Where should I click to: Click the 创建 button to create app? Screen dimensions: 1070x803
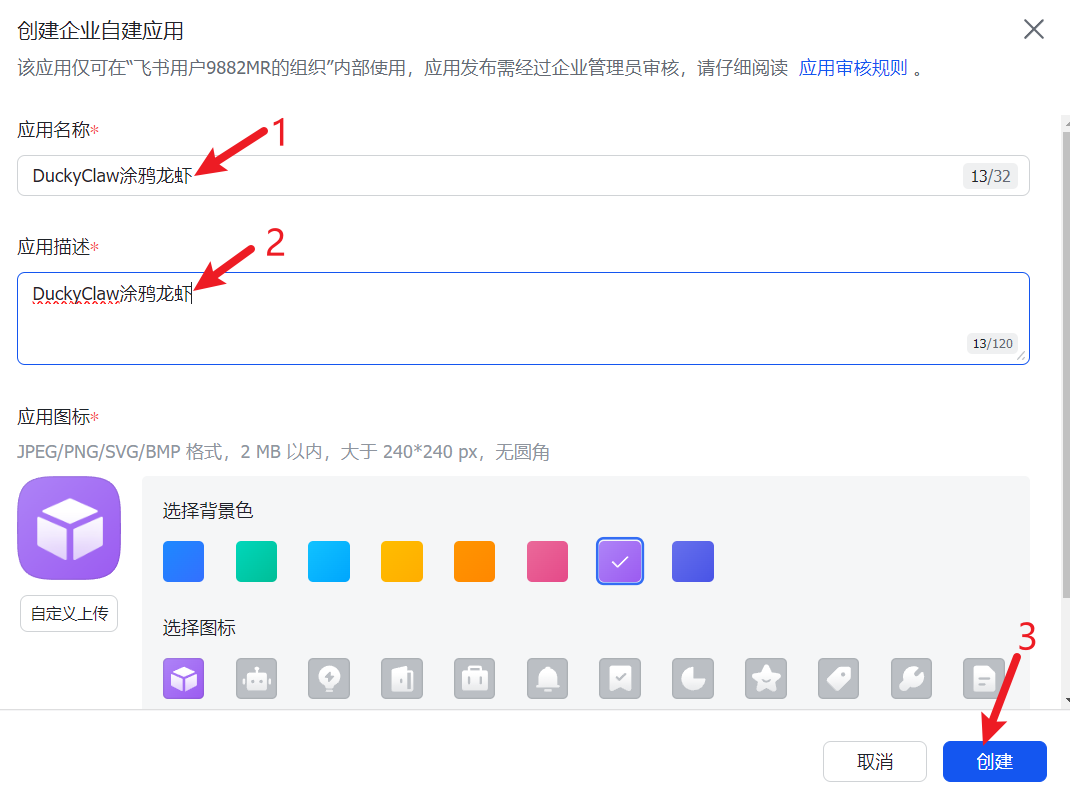pyautogui.click(x=994, y=761)
